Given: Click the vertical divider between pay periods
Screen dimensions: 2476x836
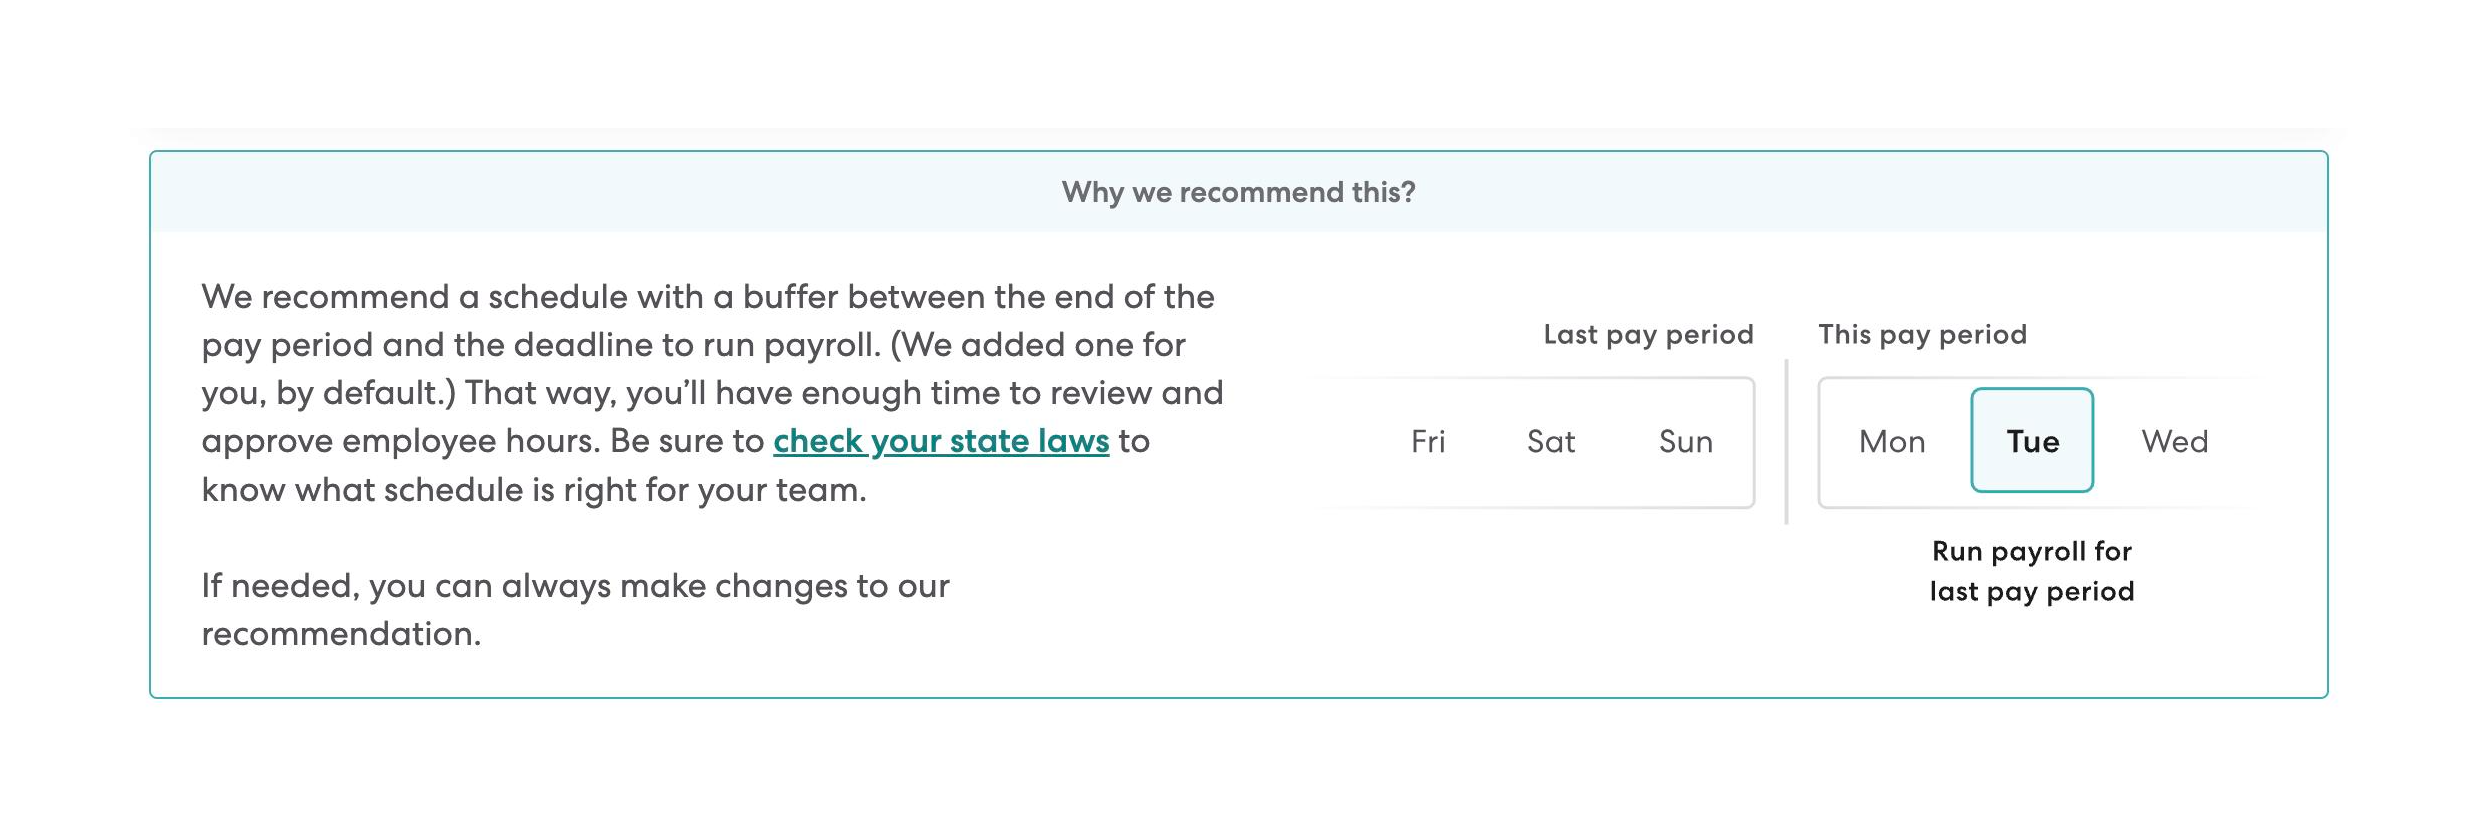Looking at the screenshot, I should click(1786, 441).
